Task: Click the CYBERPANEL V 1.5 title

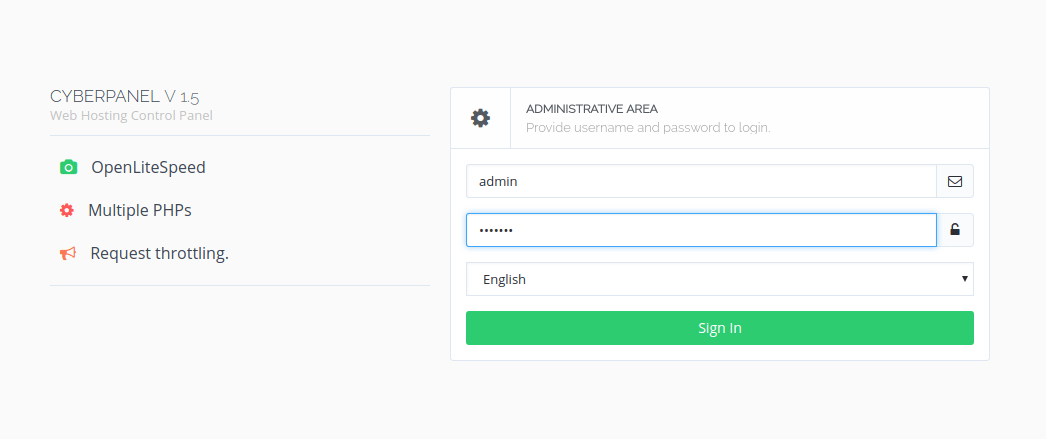Action: tap(124, 96)
